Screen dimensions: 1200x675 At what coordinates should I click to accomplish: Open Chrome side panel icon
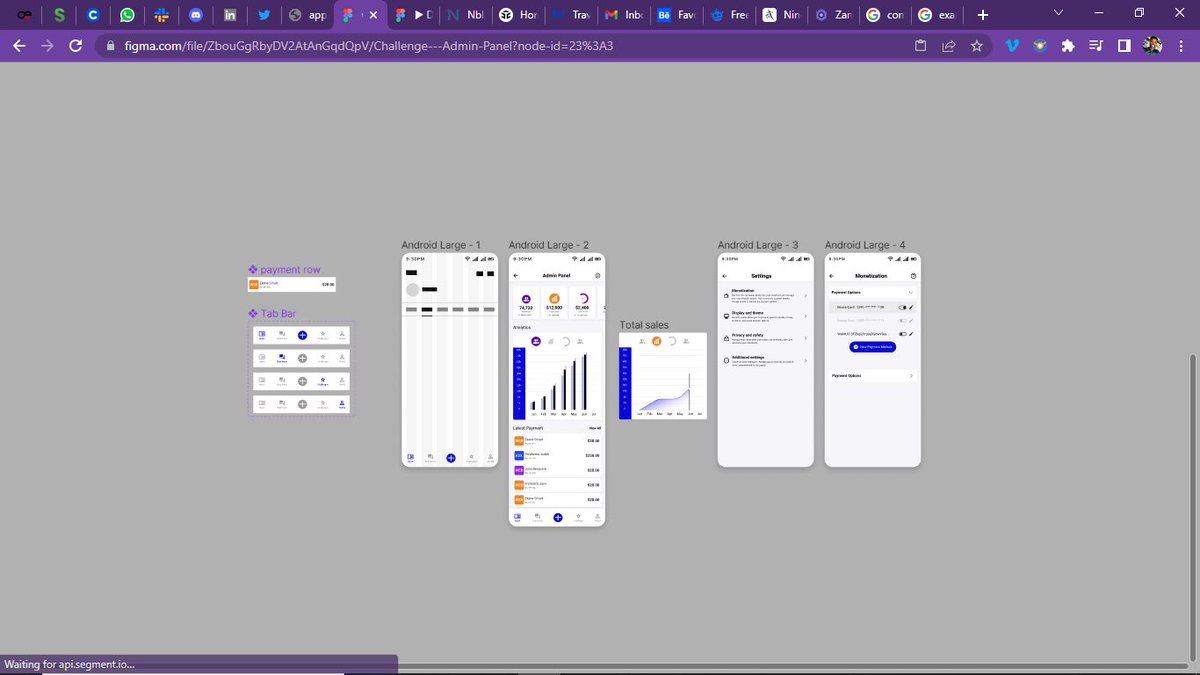1124,45
